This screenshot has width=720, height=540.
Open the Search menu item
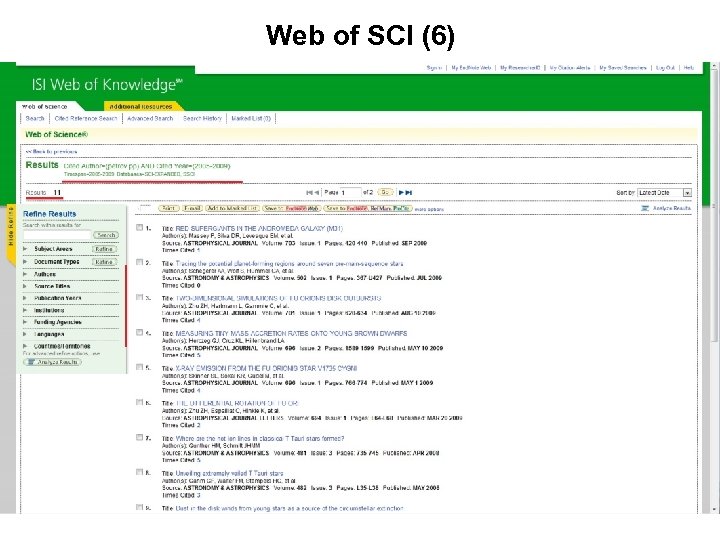click(35, 118)
